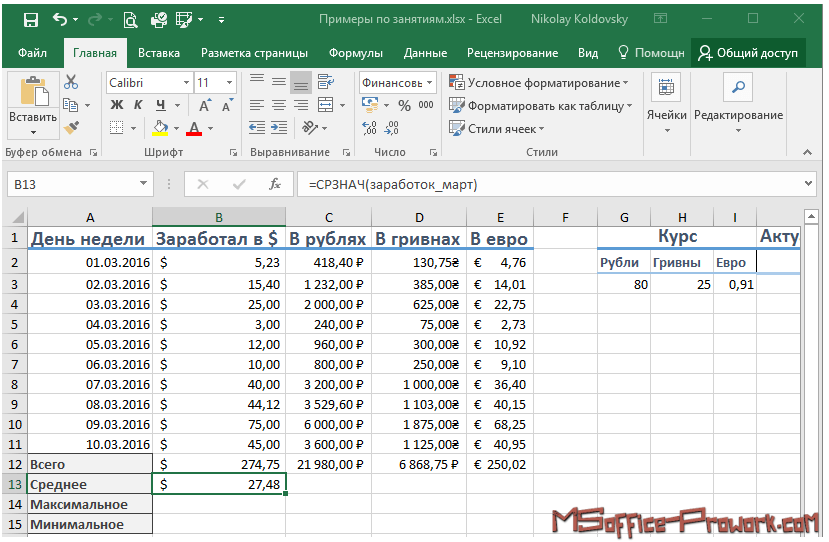This screenshot has height=542, width=829.
Task: Collapse the ribbon with the chevron
Action: pos(807,152)
